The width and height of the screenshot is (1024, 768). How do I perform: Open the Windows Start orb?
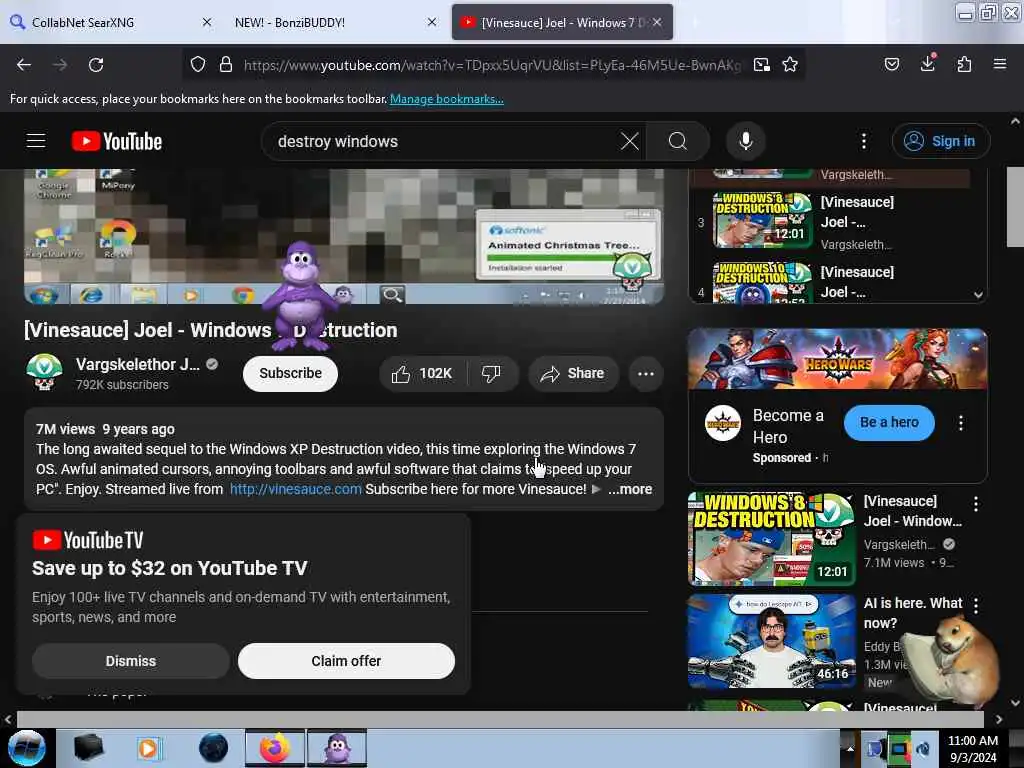click(27, 748)
